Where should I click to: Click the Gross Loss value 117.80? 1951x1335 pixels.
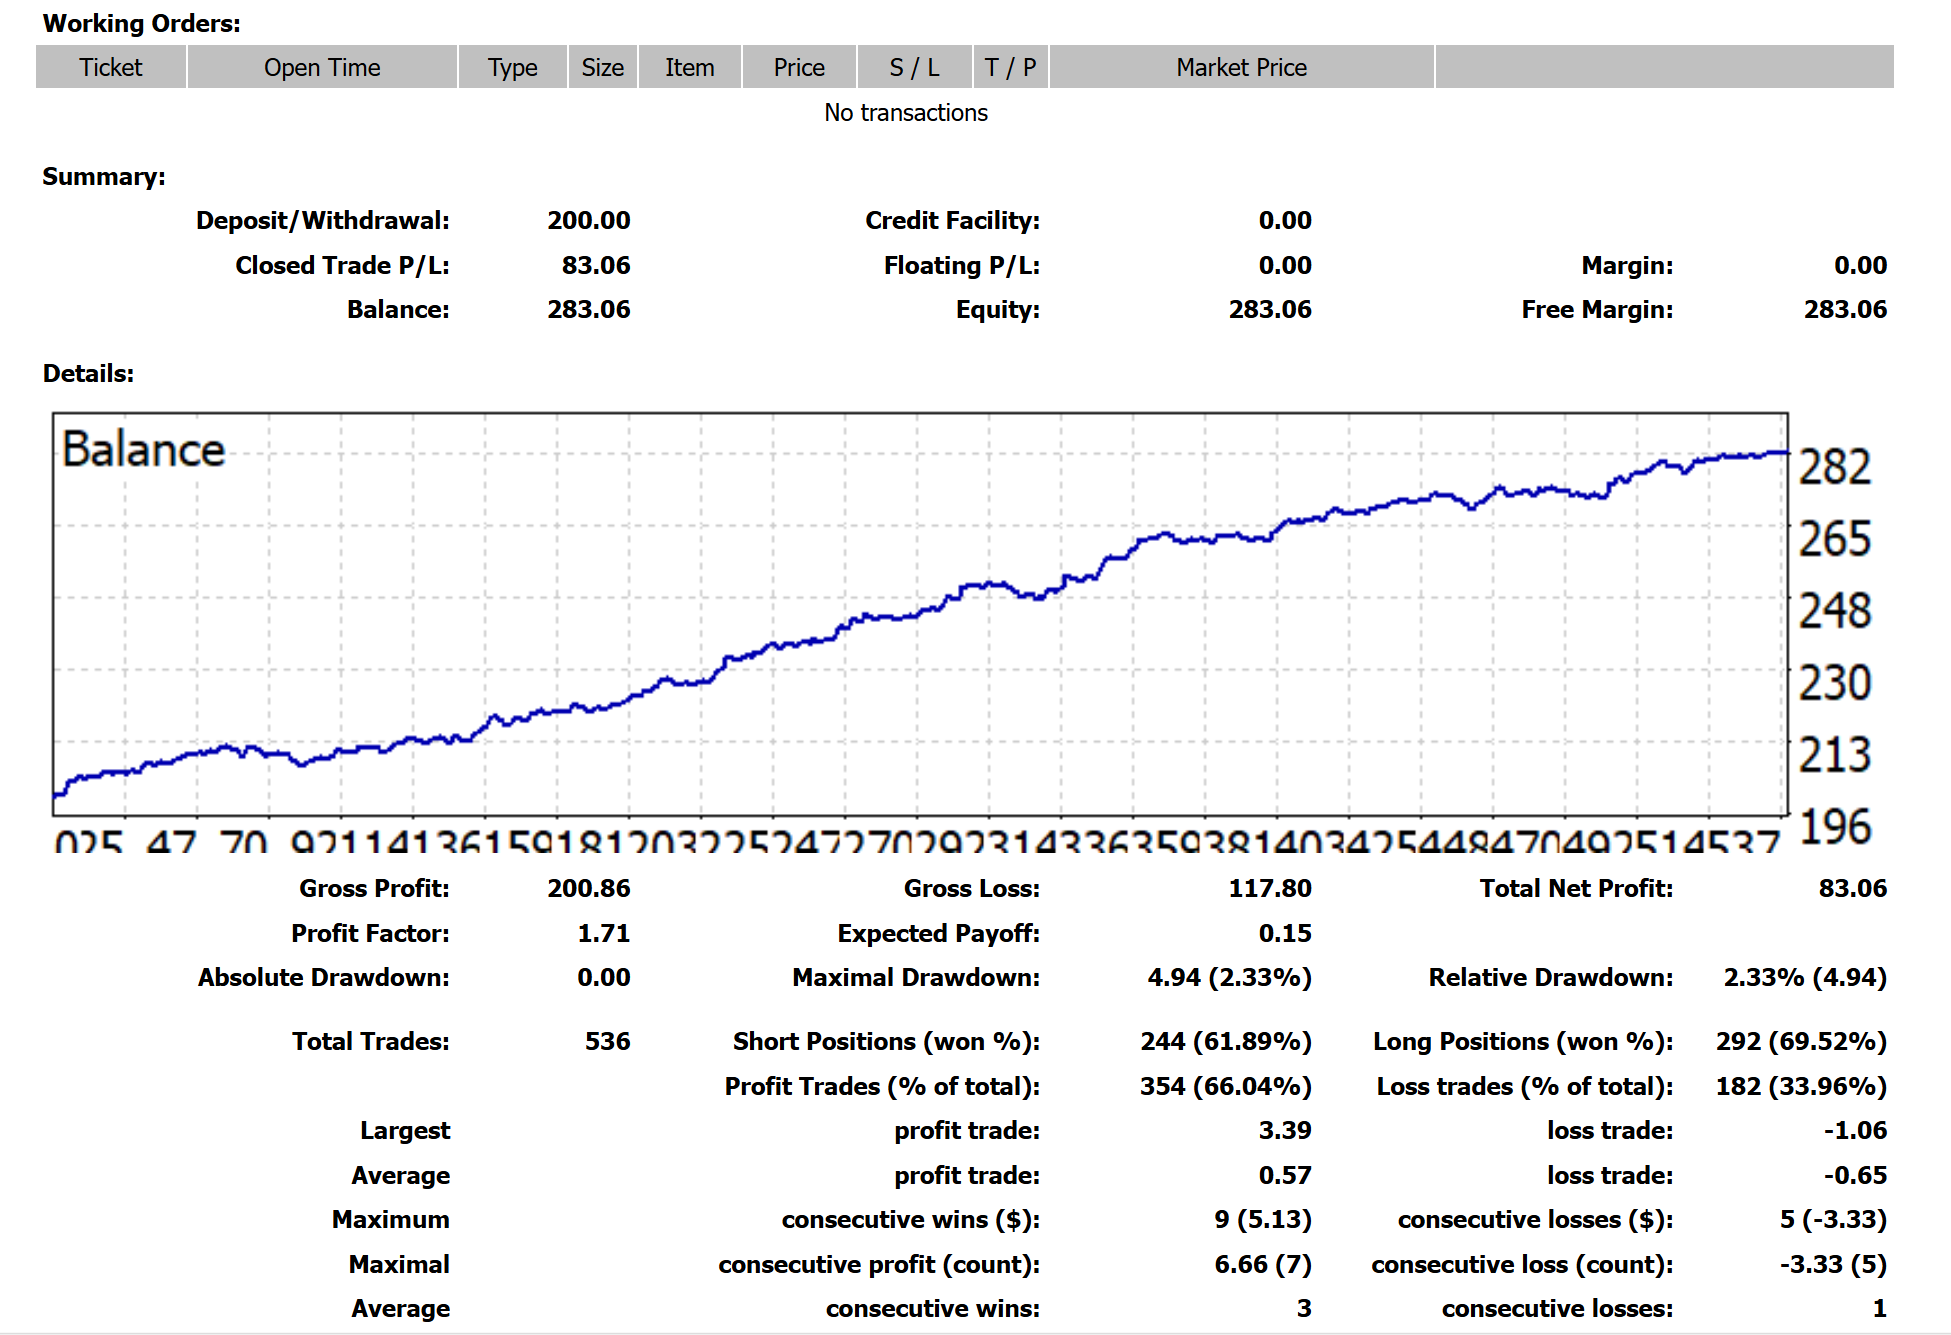coord(1269,888)
